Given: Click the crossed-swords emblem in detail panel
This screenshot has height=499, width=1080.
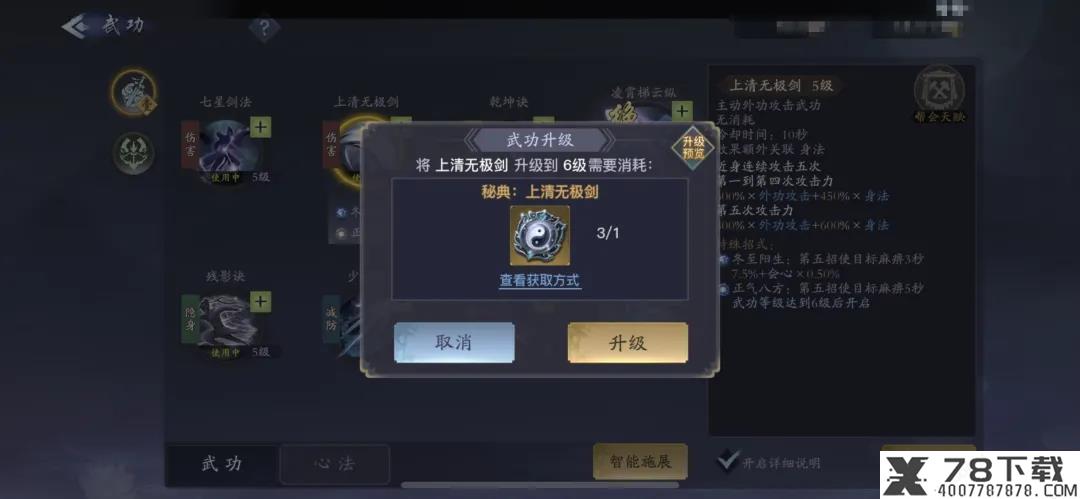Looking at the screenshot, I should (x=939, y=92).
